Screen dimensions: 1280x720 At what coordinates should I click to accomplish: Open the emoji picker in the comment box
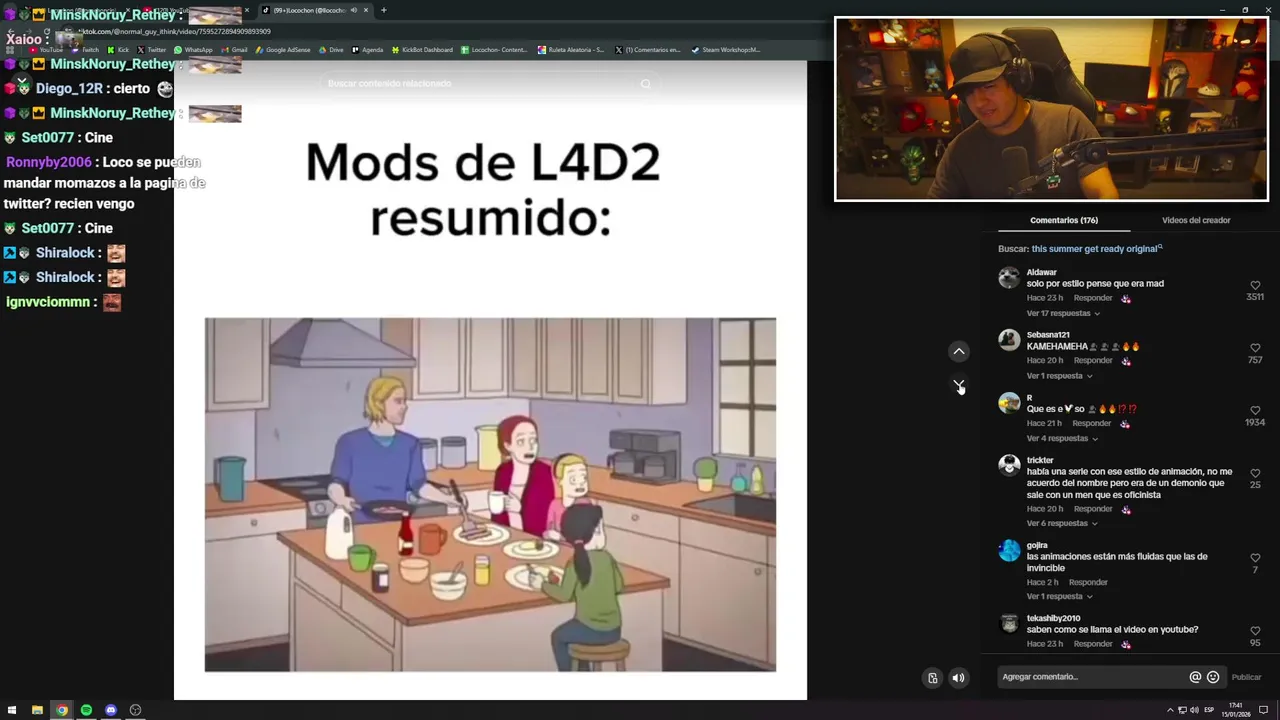(x=1213, y=677)
